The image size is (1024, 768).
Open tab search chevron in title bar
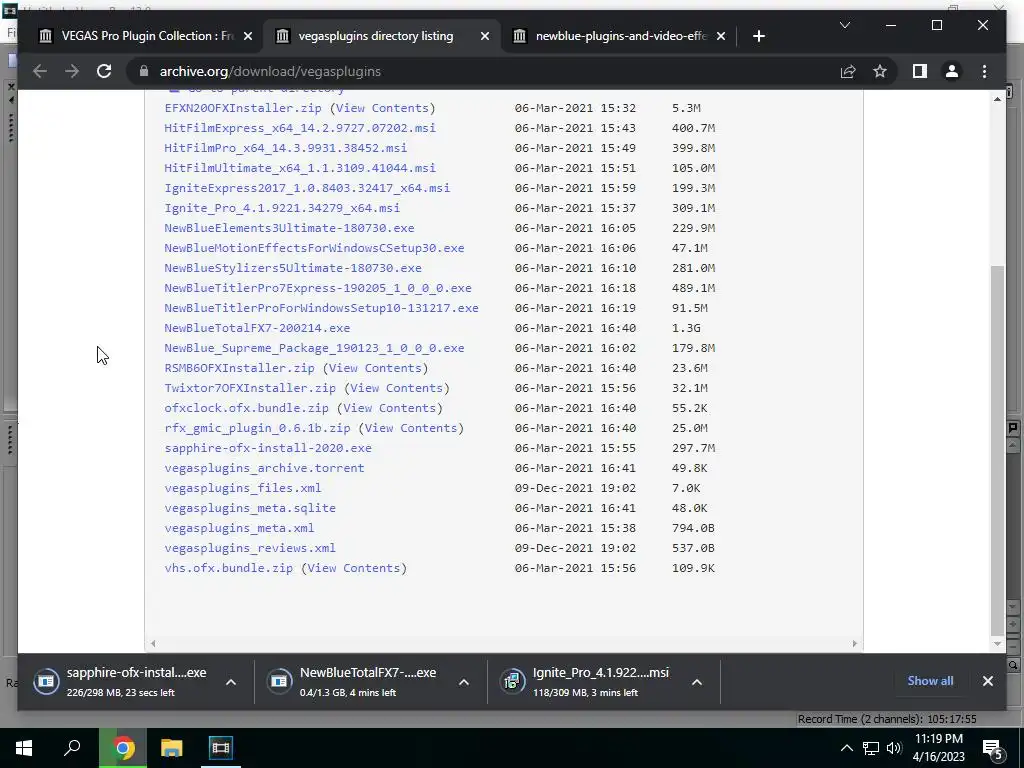[x=844, y=25]
